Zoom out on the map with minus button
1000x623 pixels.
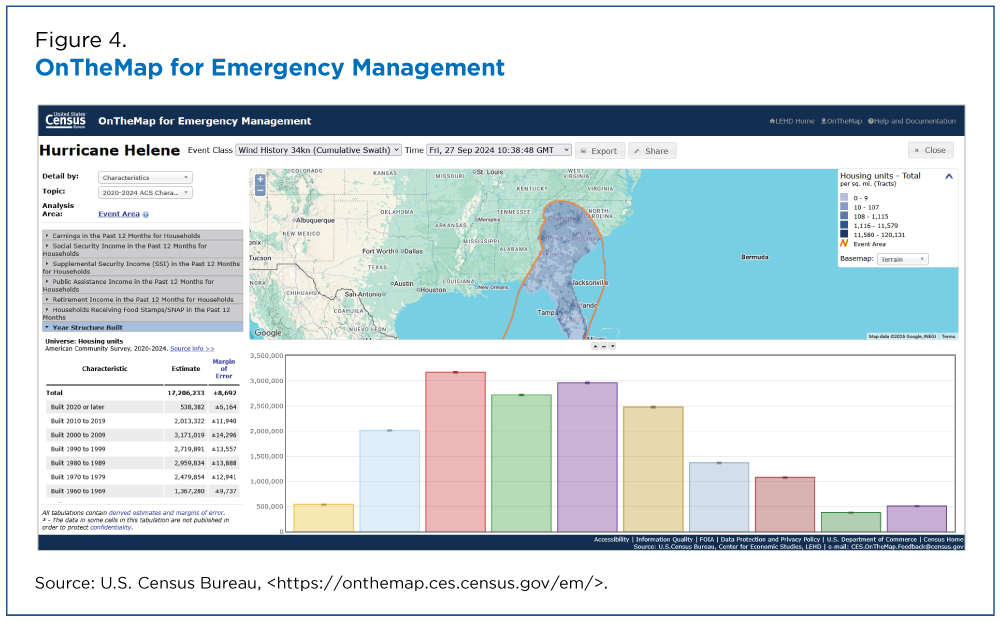(260, 190)
